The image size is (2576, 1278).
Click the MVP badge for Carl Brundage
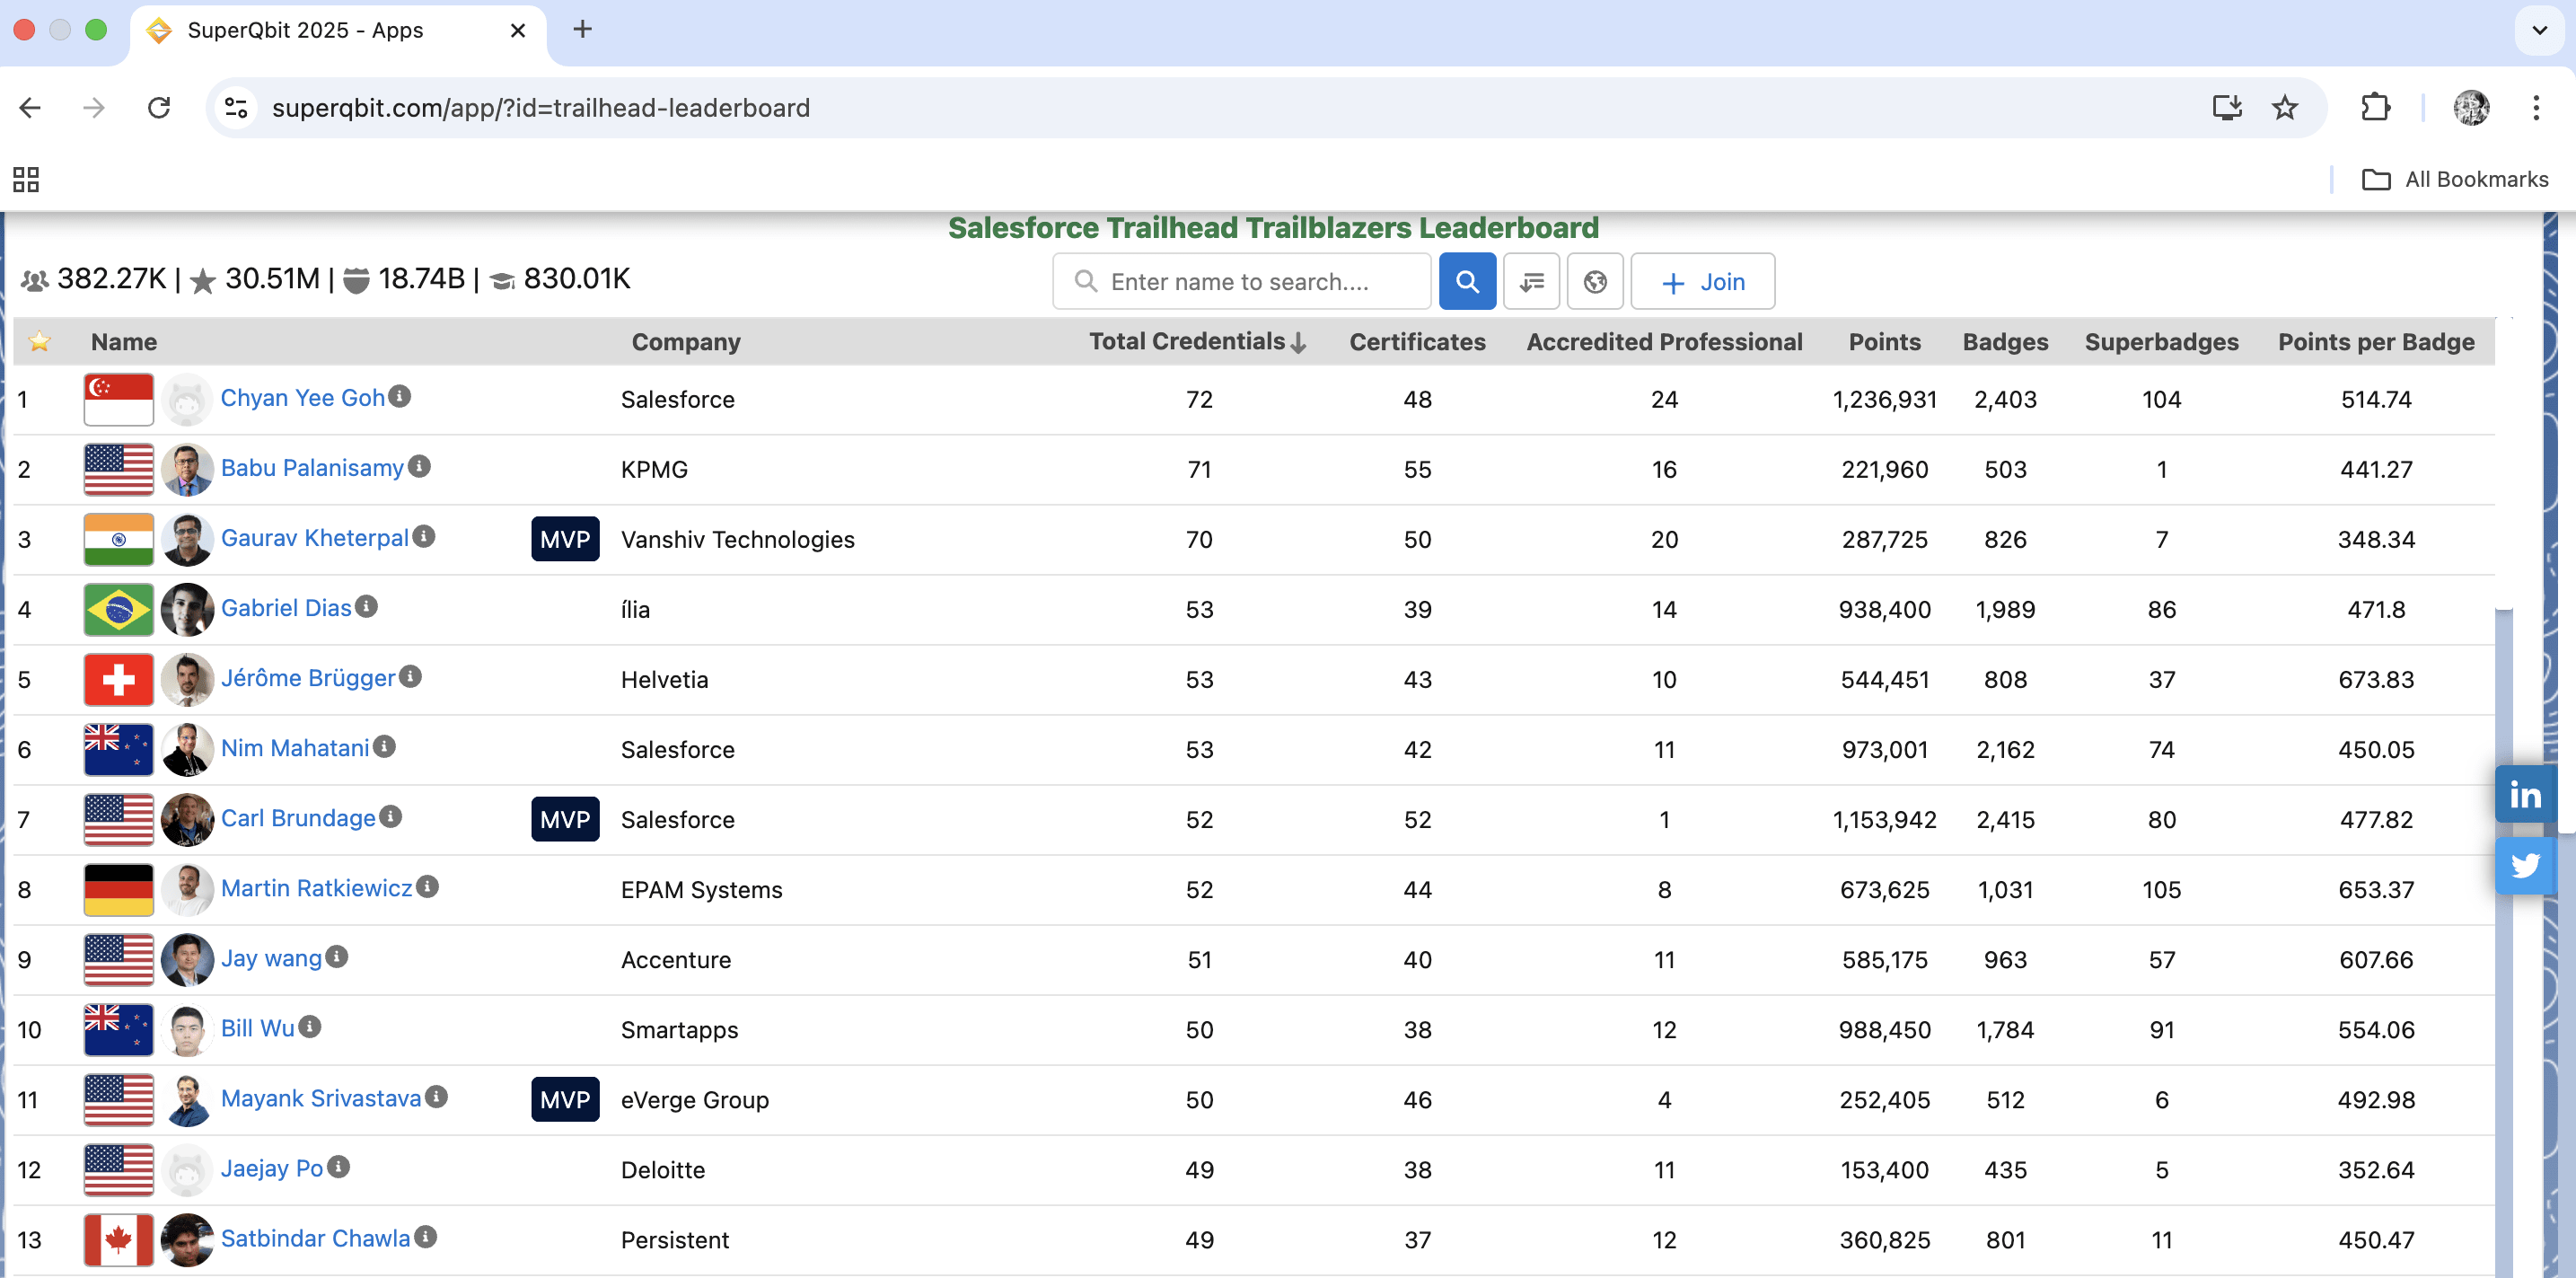click(x=565, y=819)
